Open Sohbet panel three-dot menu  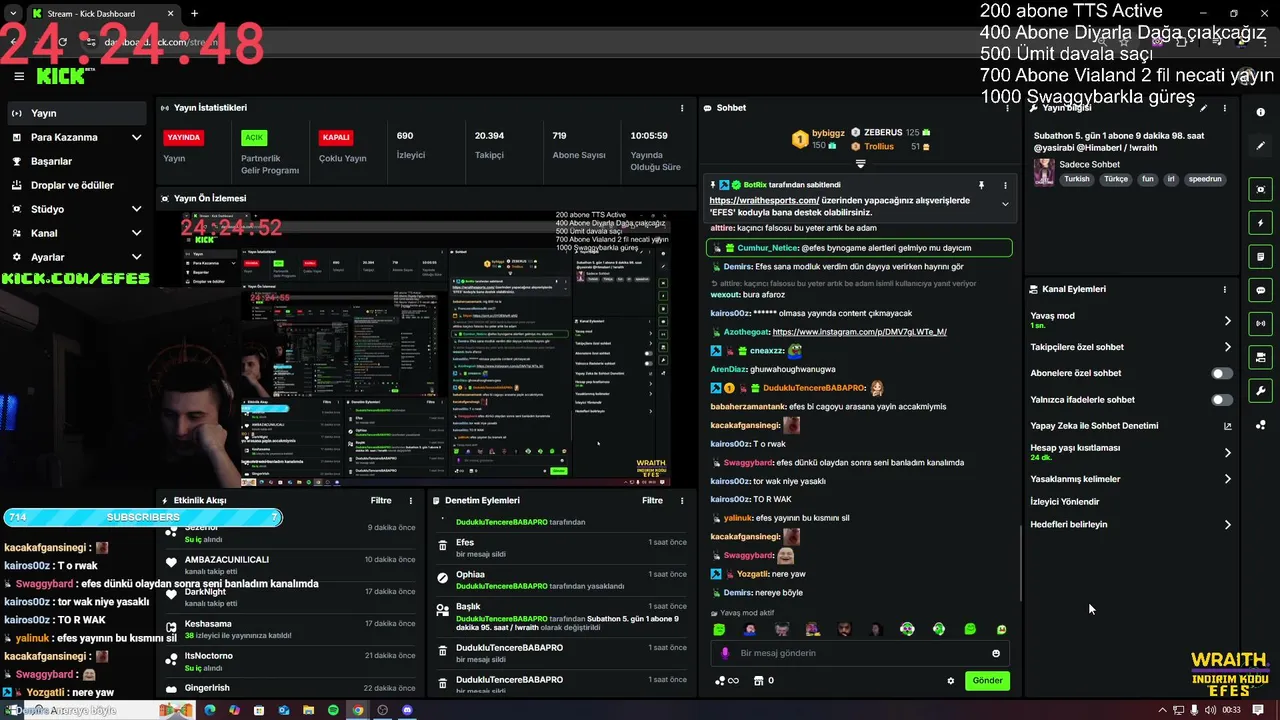coord(1005,108)
